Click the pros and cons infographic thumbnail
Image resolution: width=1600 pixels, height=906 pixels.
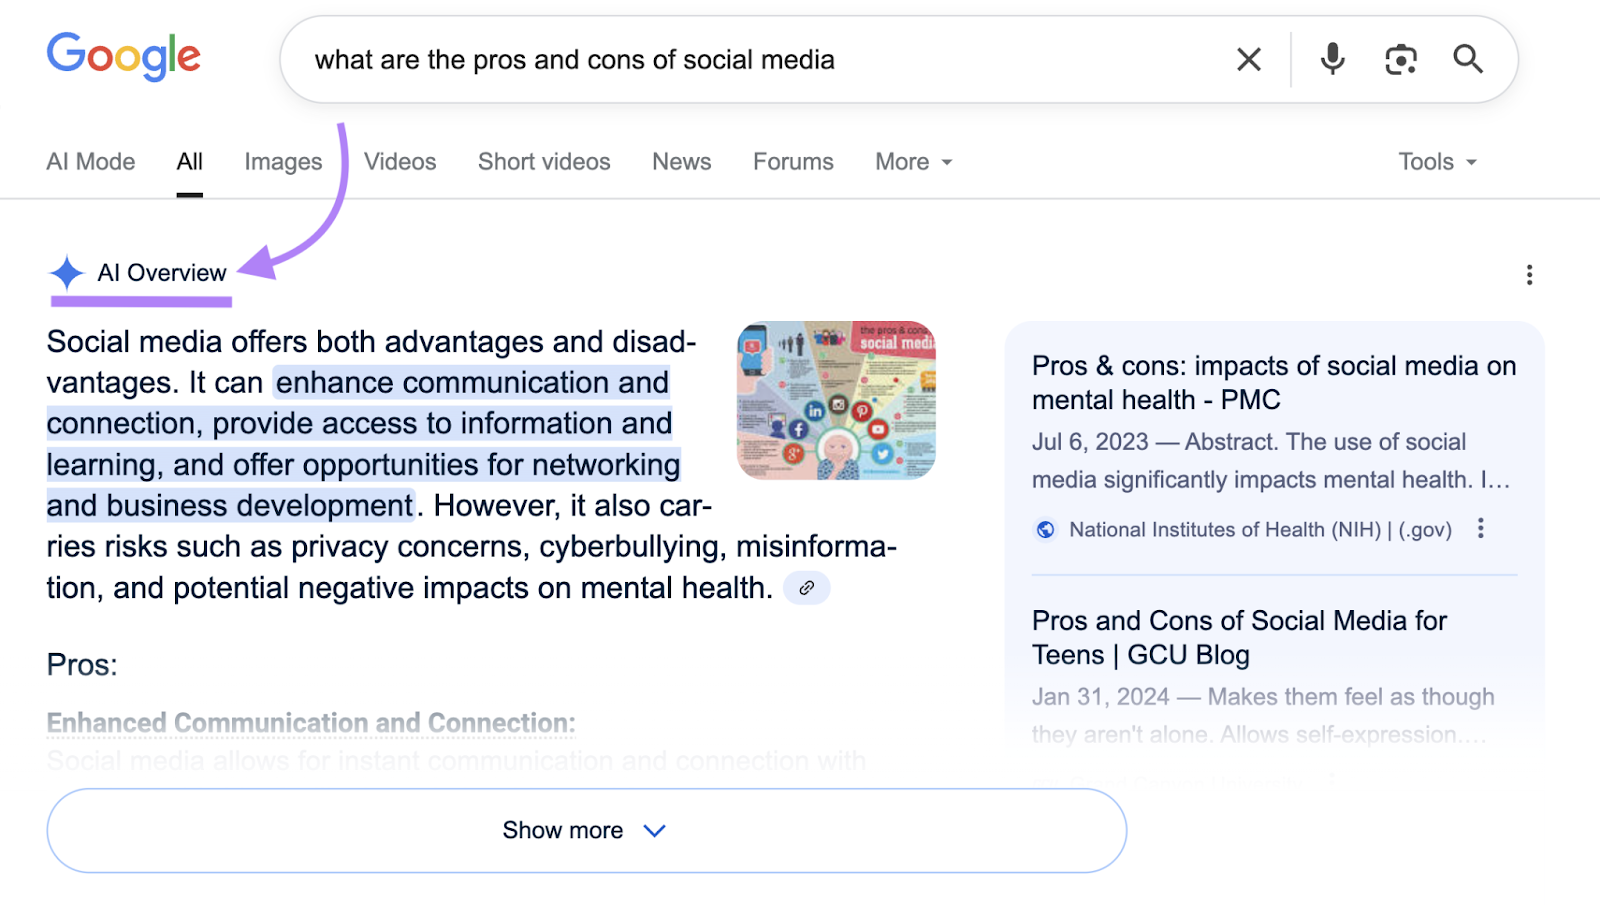coord(836,399)
